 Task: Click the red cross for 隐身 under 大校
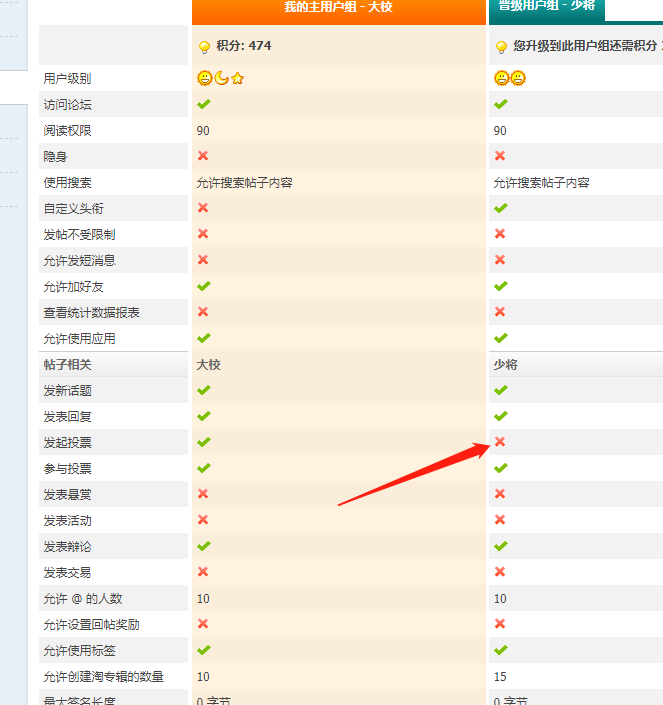[203, 156]
